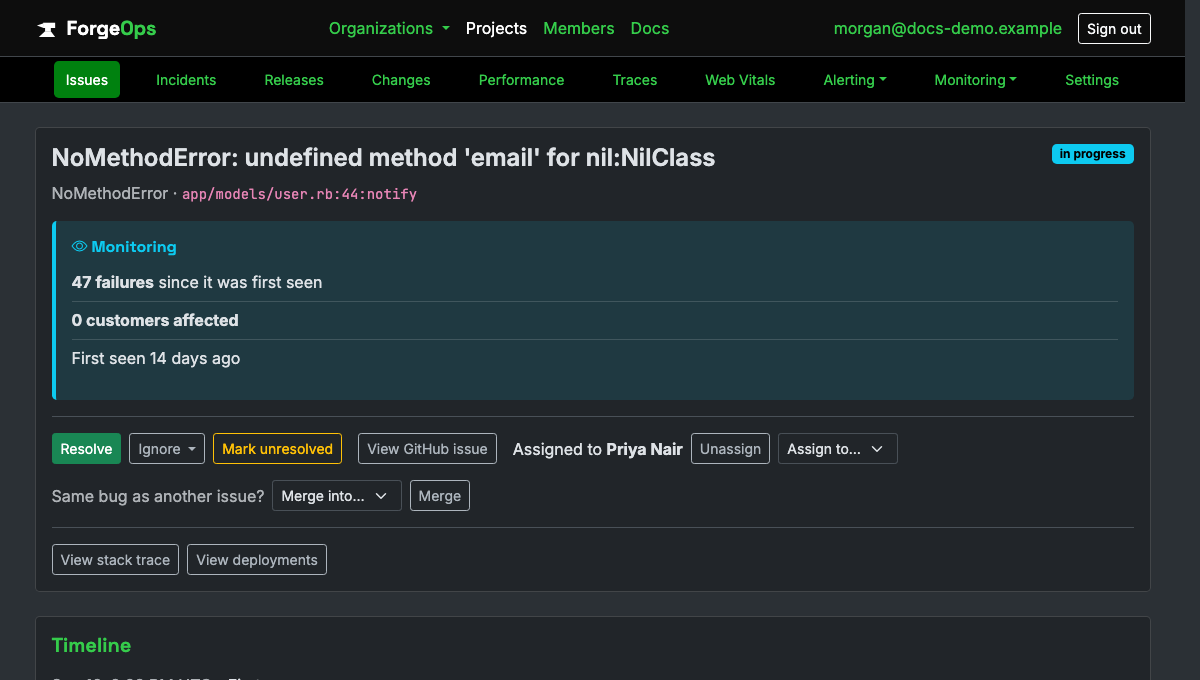Click the morgan@docs-demo.example account link
Image resolution: width=1200 pixels, height=680 pixels.
pyautogui.click(x=948, y=29)
